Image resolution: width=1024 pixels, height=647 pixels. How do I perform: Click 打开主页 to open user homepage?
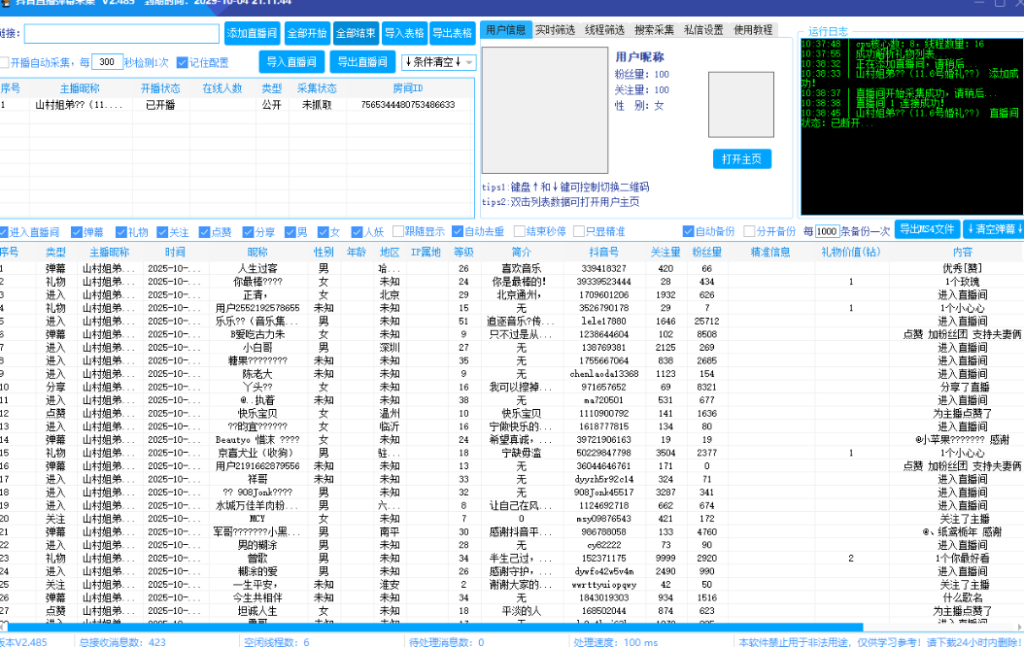click(741, 159)
